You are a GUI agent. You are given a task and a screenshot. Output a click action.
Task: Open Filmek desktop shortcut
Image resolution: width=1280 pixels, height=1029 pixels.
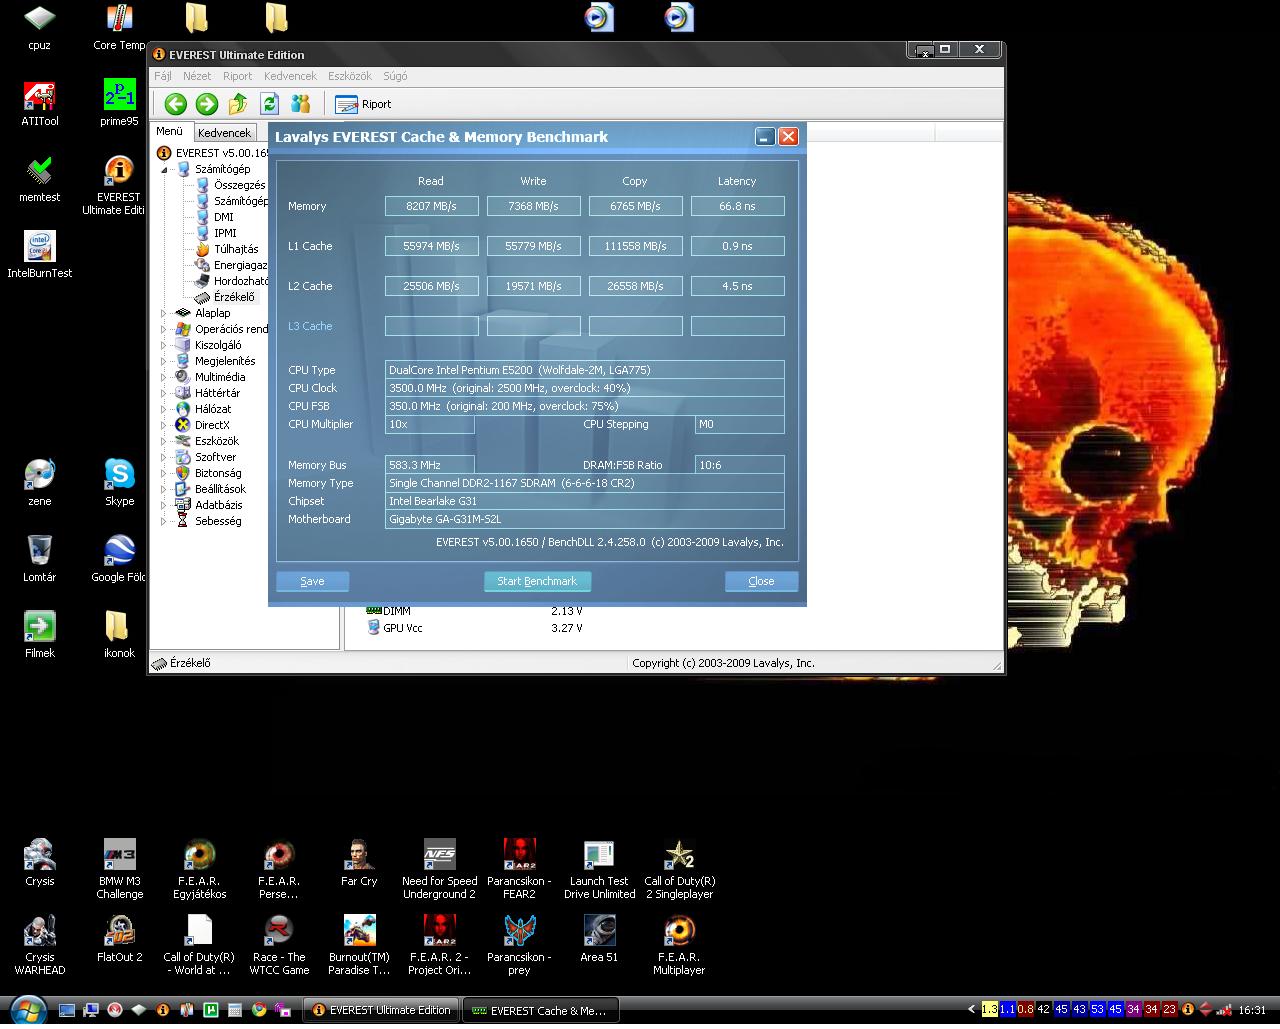[40, 634]
